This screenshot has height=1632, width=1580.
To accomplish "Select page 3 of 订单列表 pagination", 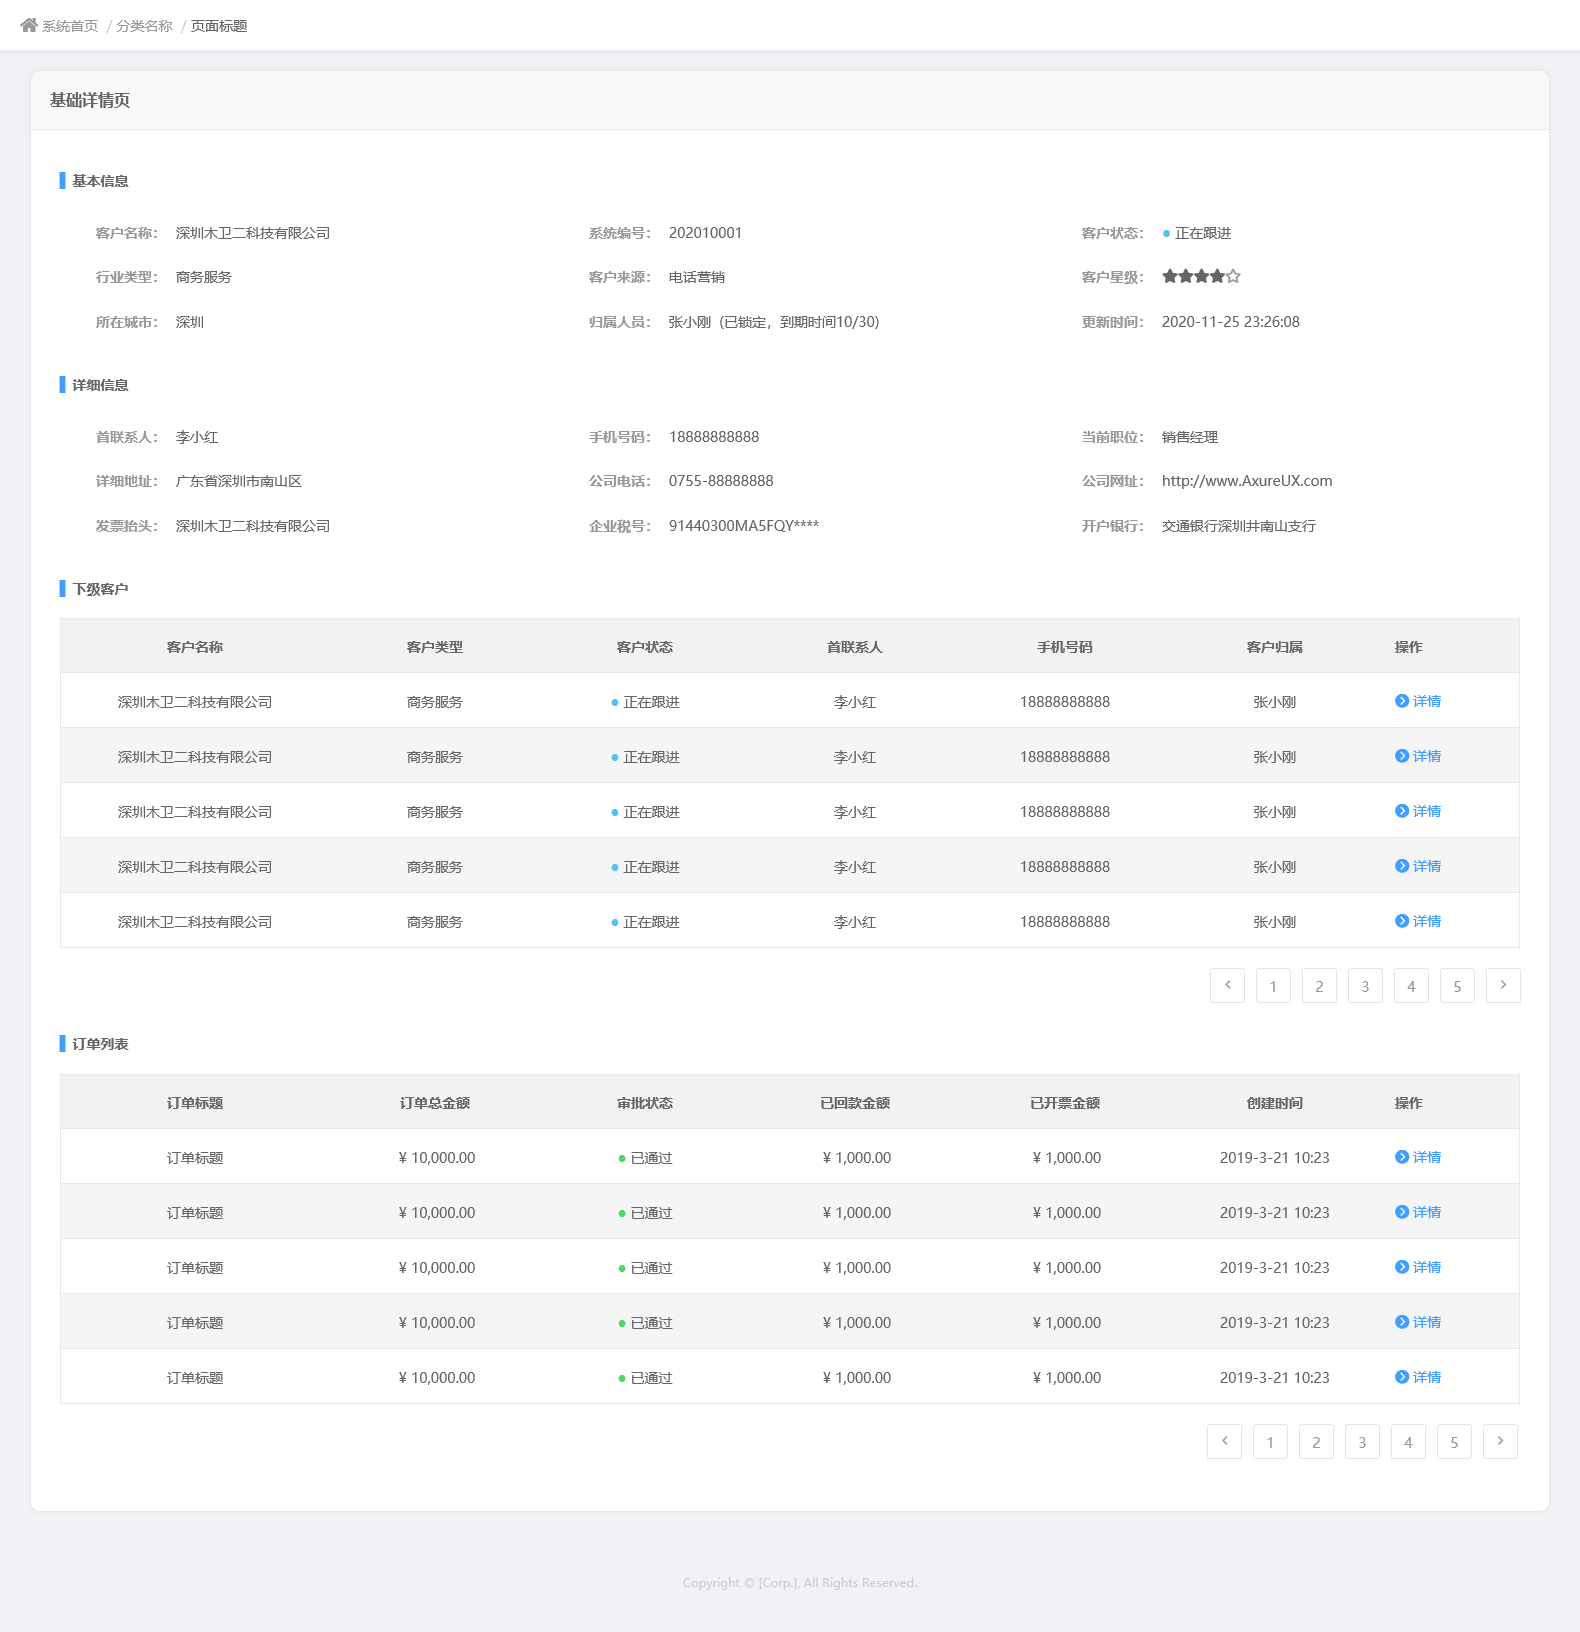I will (1362, 1441).
